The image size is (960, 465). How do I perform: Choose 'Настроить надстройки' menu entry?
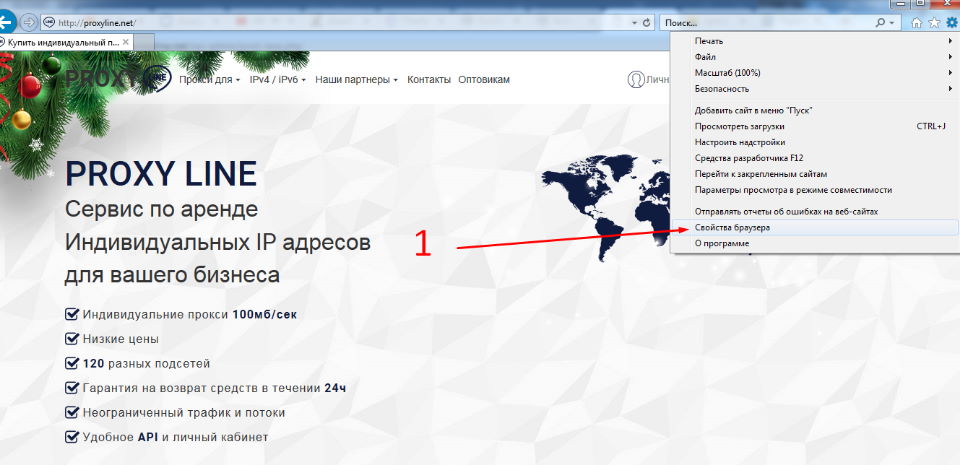point(739,142)
